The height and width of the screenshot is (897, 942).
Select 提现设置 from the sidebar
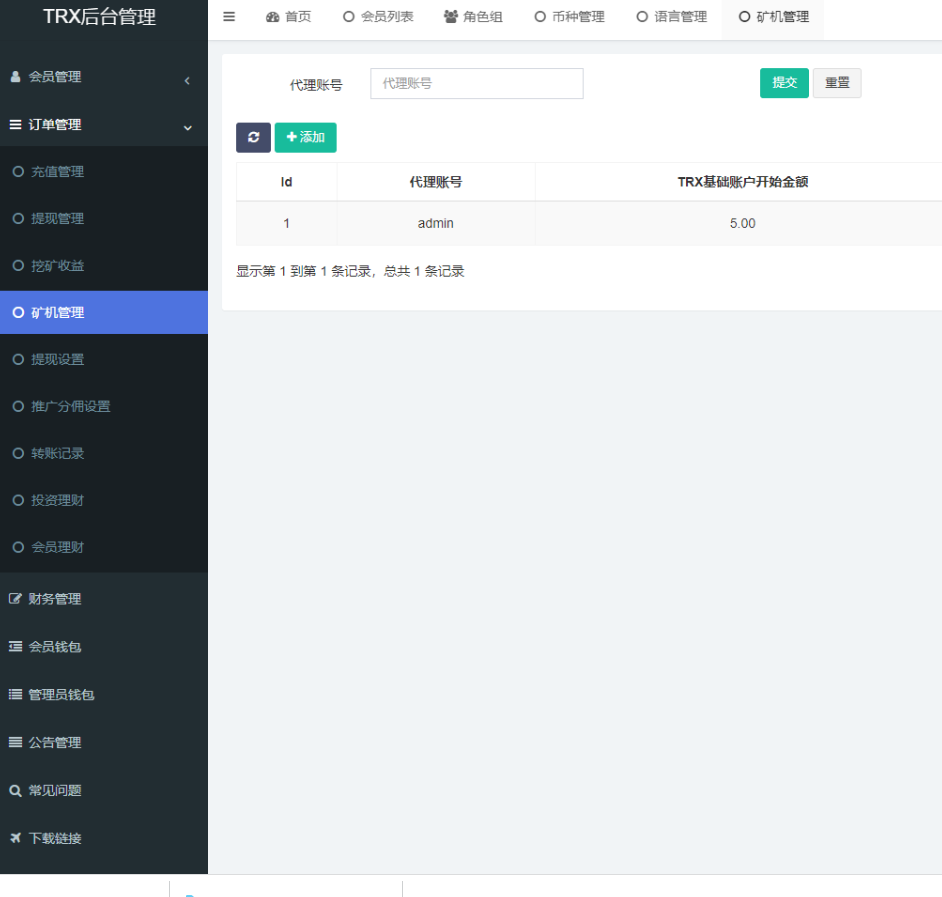(58, 359)
